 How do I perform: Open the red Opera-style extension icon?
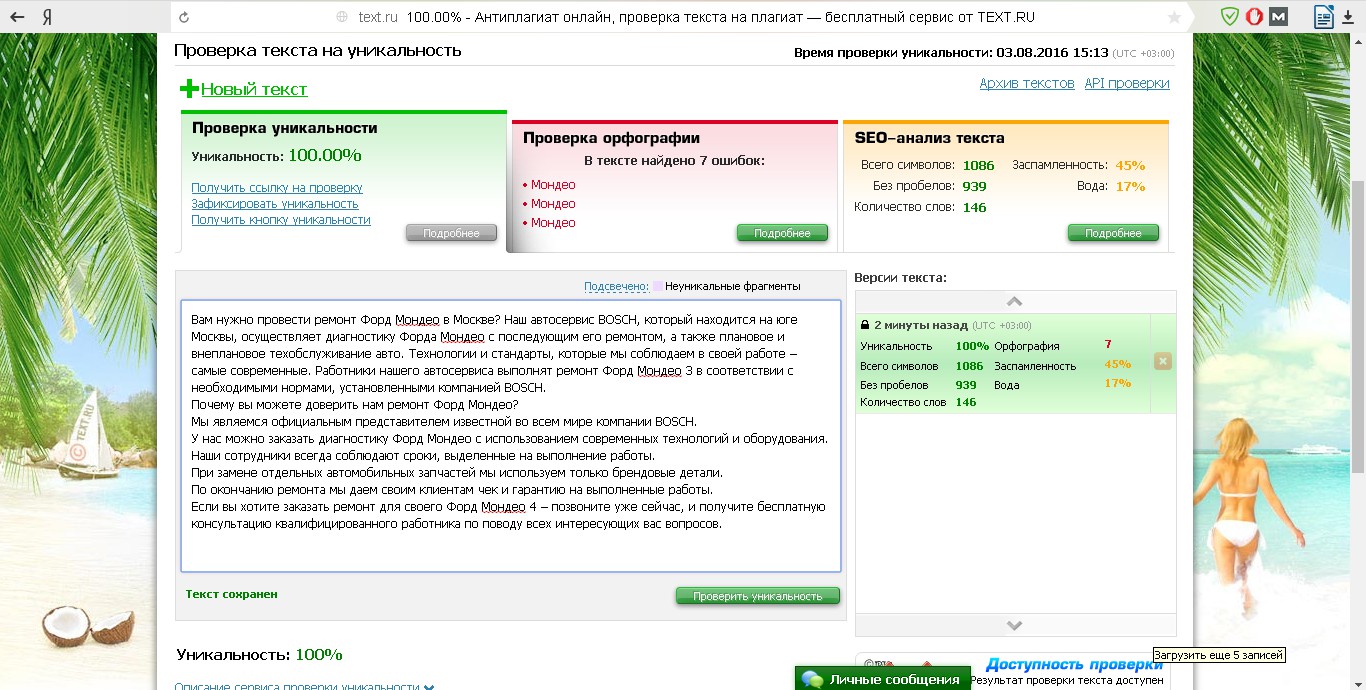1253,17
